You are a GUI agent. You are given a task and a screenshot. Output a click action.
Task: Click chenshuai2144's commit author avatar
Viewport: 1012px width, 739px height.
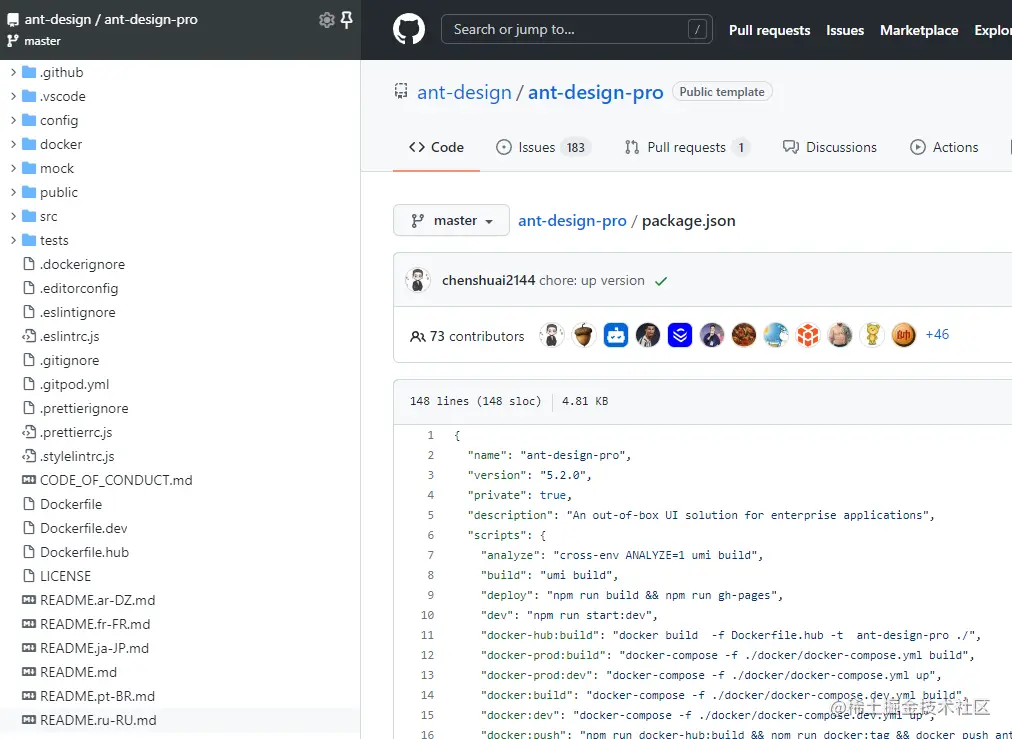[418, 281]
